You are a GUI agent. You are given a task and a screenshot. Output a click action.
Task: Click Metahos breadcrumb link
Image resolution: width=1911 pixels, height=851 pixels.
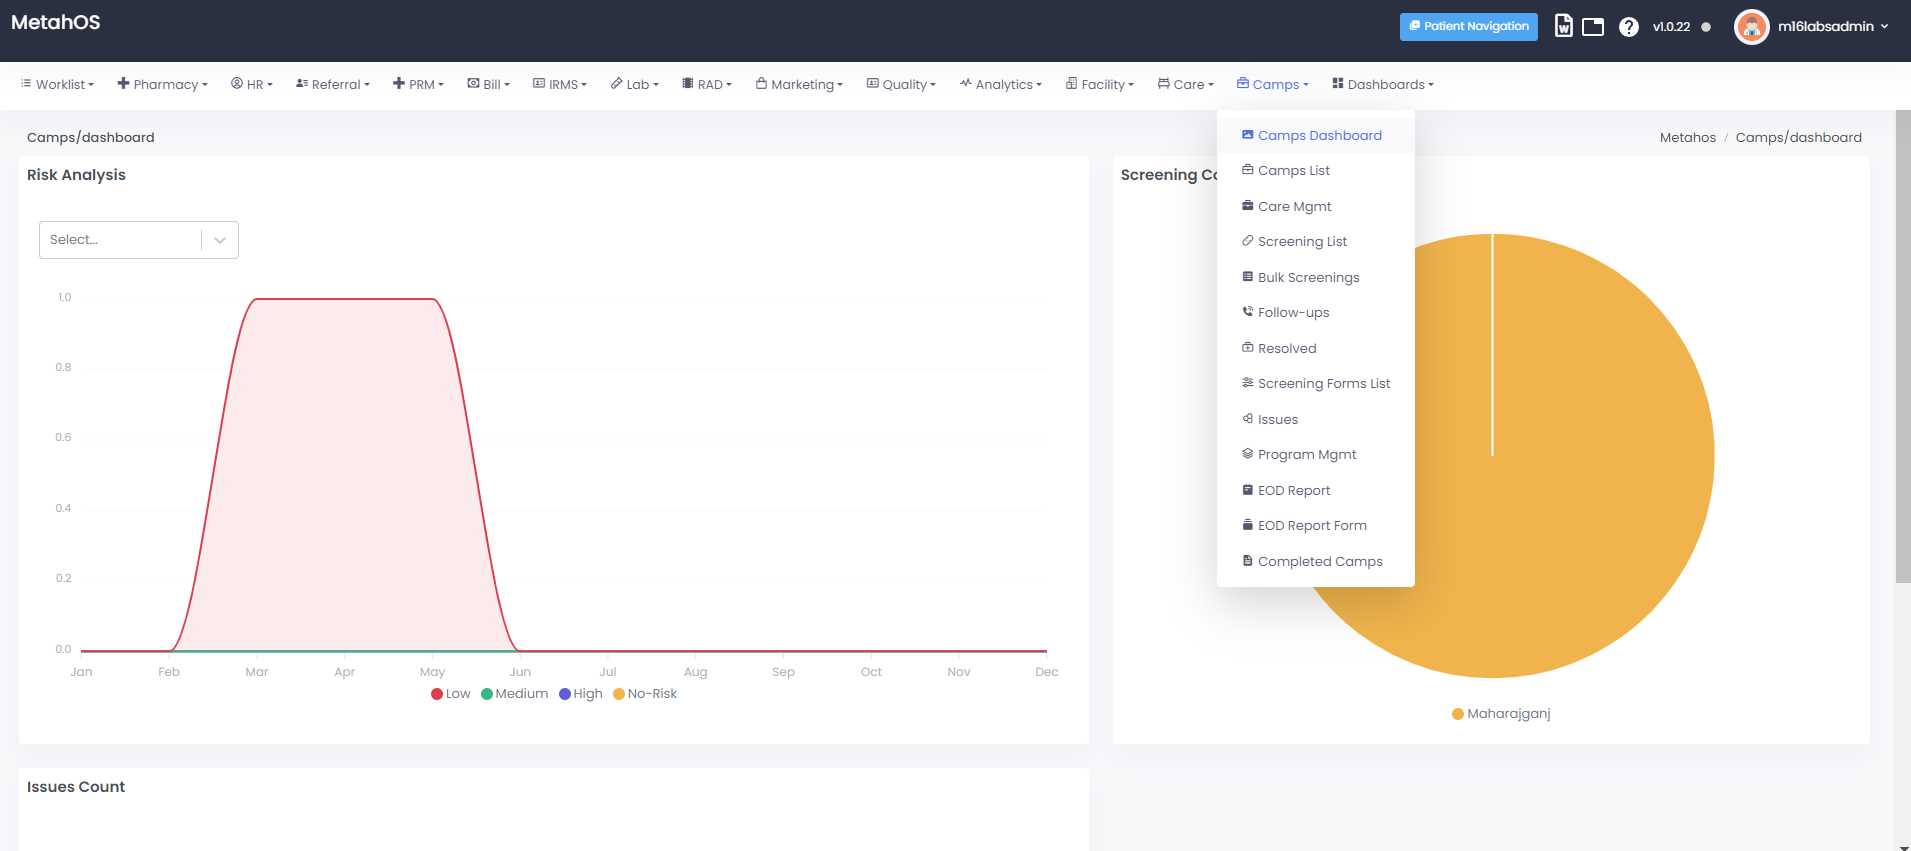point(1688,138)
